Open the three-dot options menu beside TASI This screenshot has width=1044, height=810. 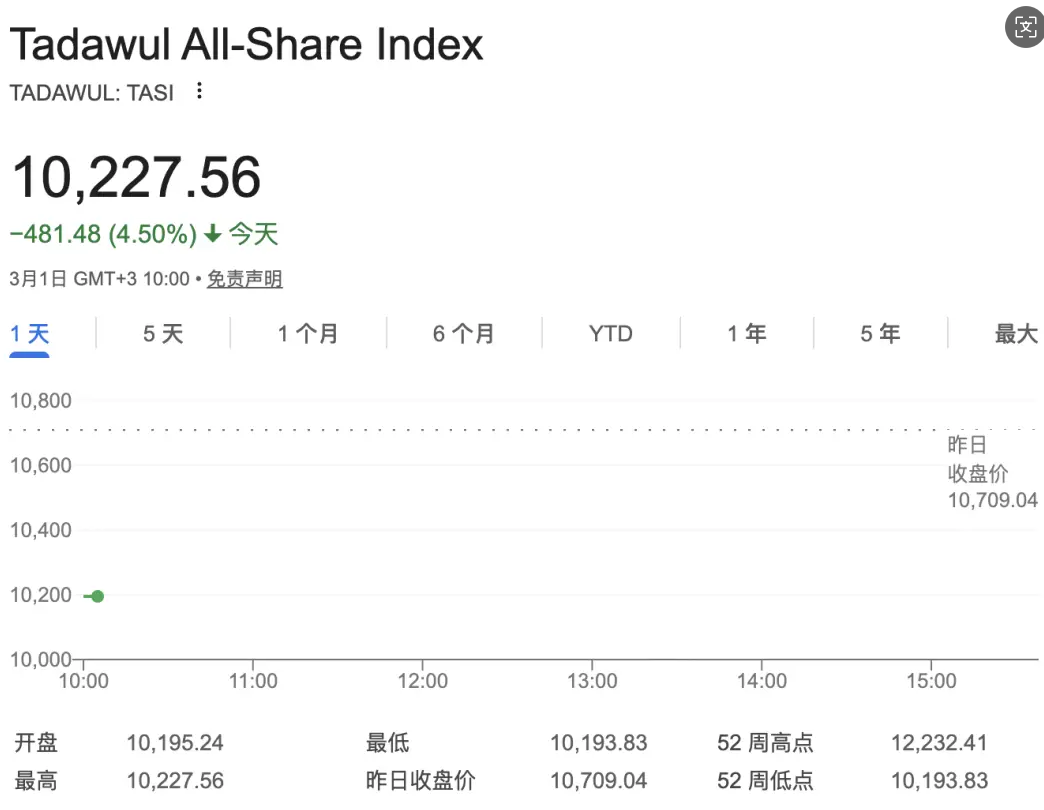[199, 92]
